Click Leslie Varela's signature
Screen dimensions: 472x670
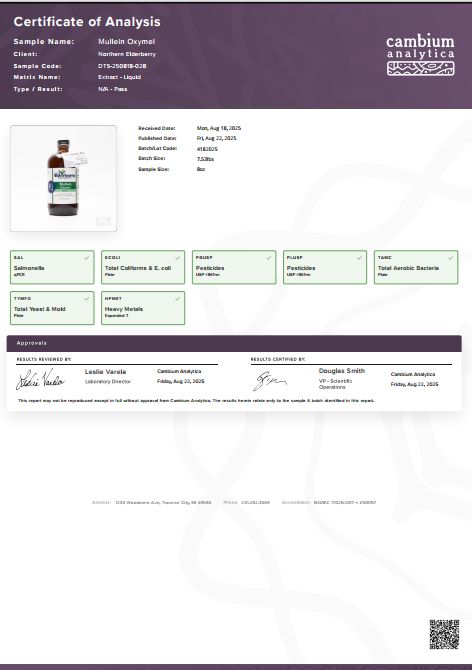pos(40,379)
